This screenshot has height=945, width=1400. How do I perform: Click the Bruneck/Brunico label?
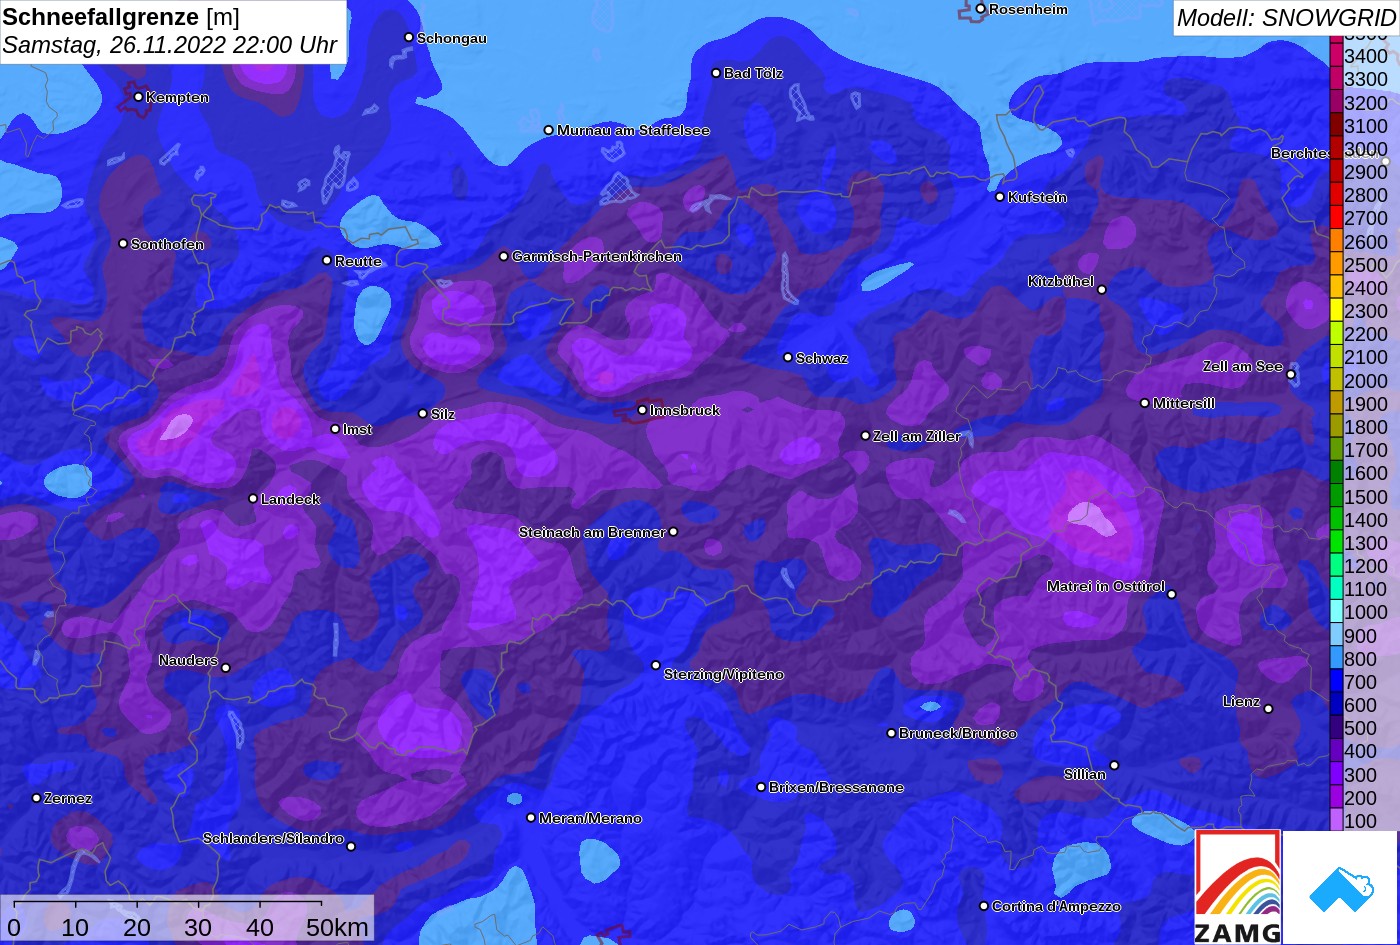(958, 733)
